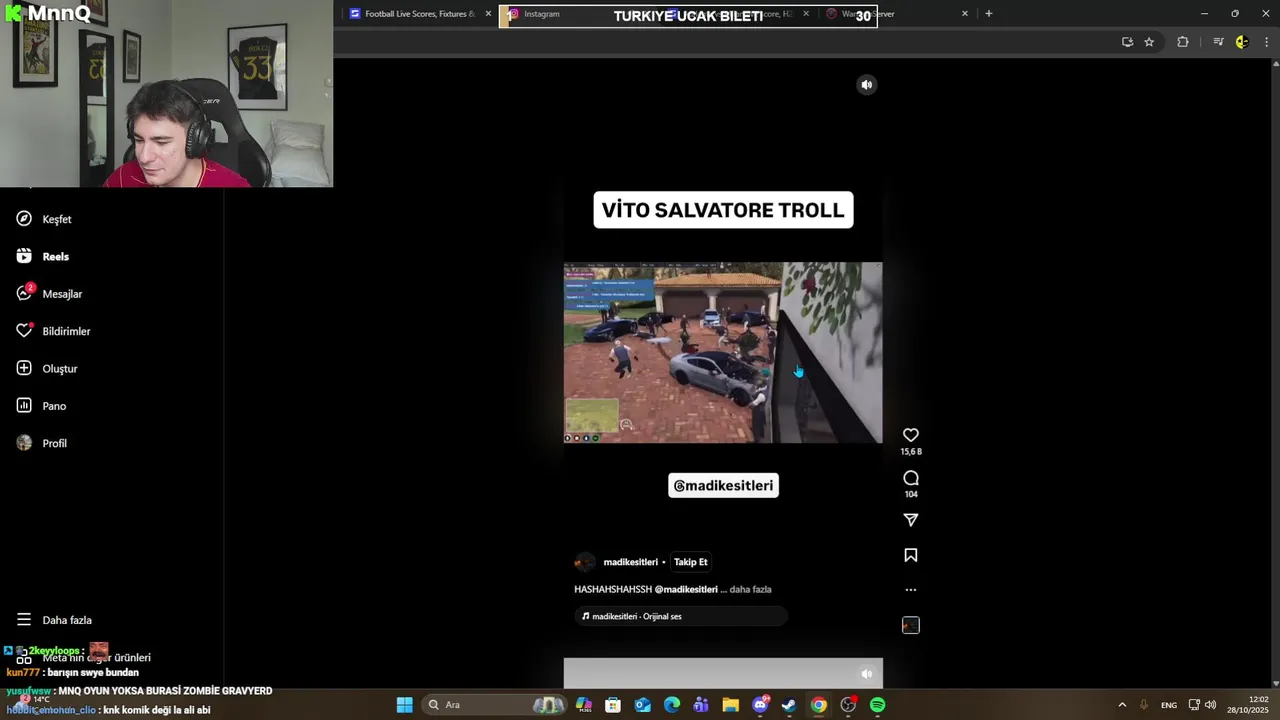
Task: Open Spotify from taskbar
Action: [x=877, y=705]
